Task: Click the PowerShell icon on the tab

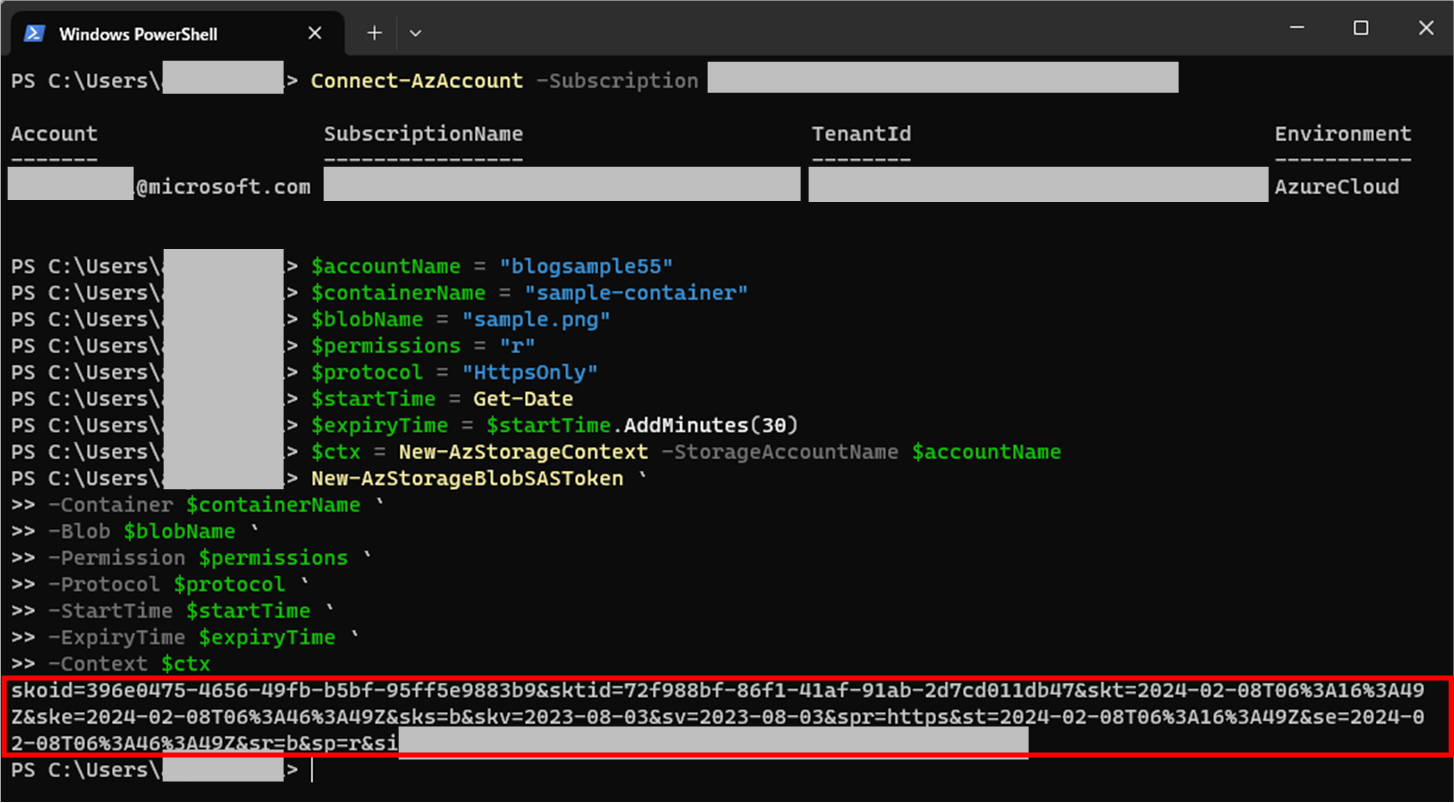Action: tap(34, 34)
